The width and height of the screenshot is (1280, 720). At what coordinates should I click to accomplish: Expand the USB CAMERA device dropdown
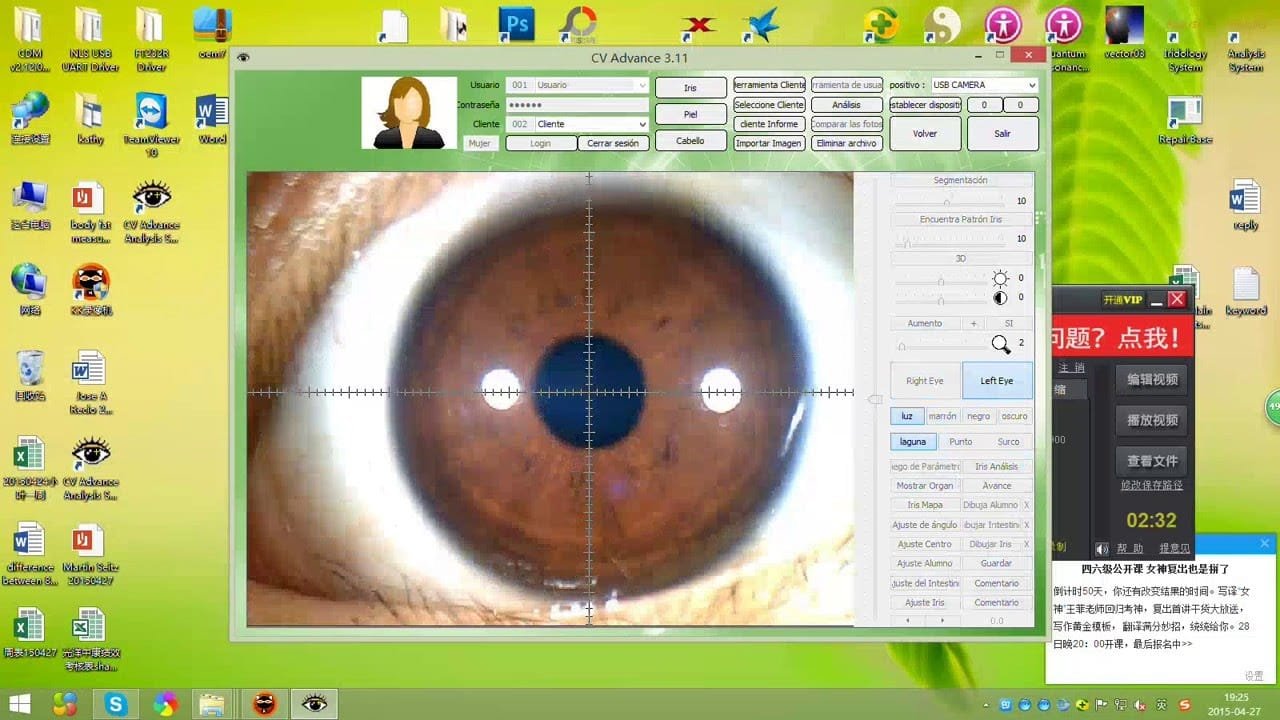1030,85
